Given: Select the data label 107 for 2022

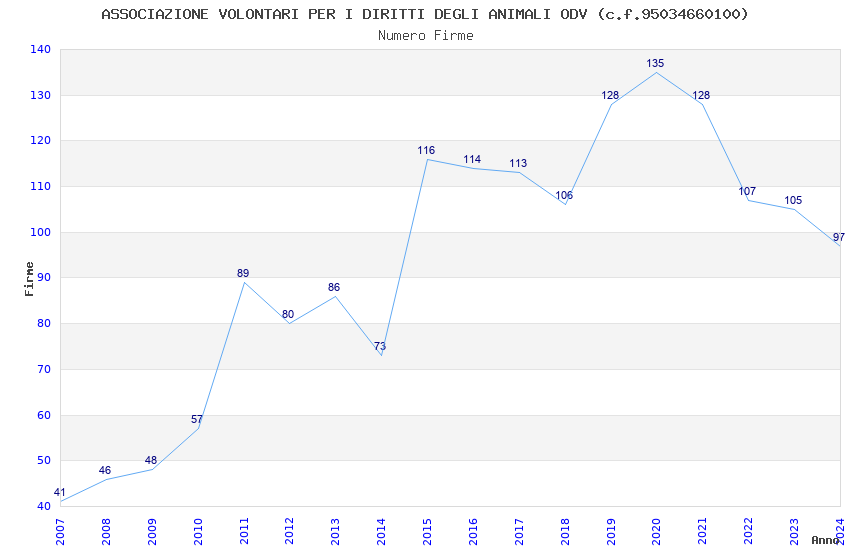Looking at the screenshot, I should tap(747, 191).
